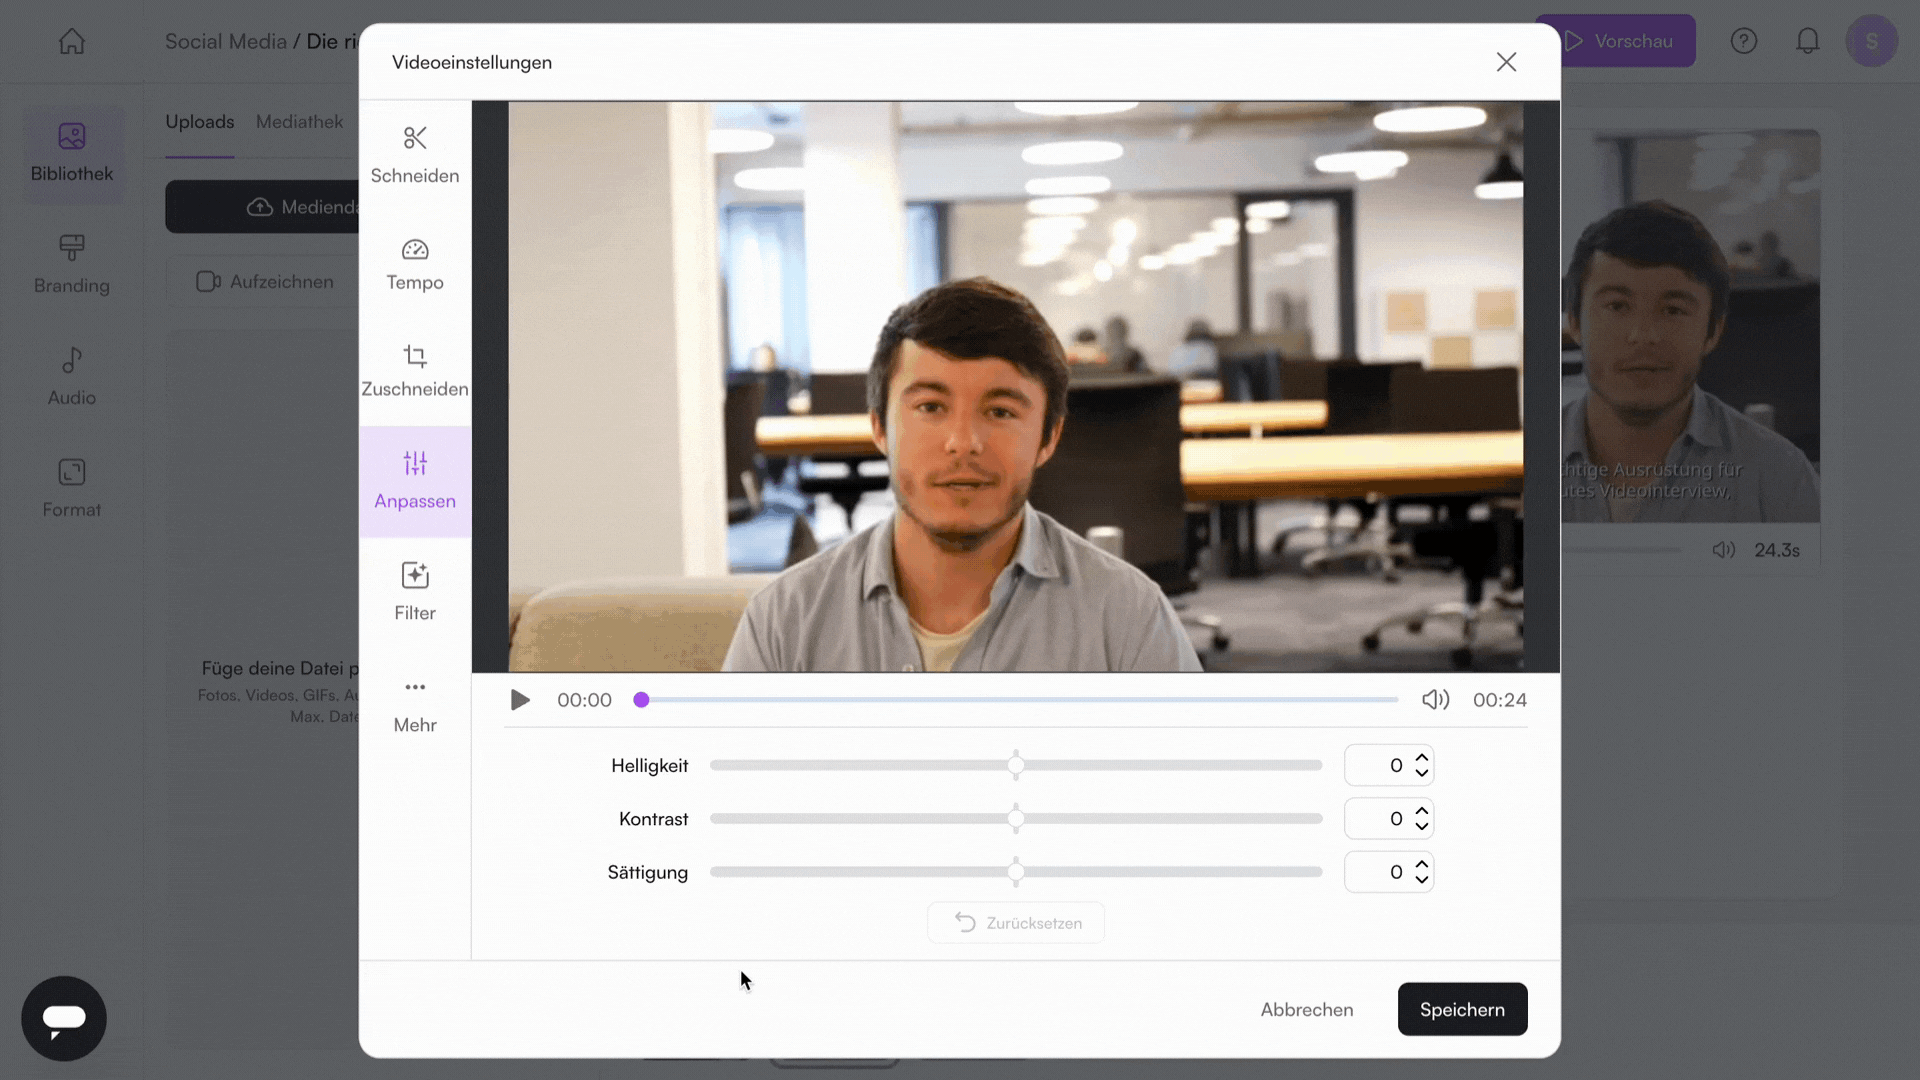Screen dimensions: 1920x1080
Task: Click the video timeline playhead dot
Action: click(x=641, y=700)
